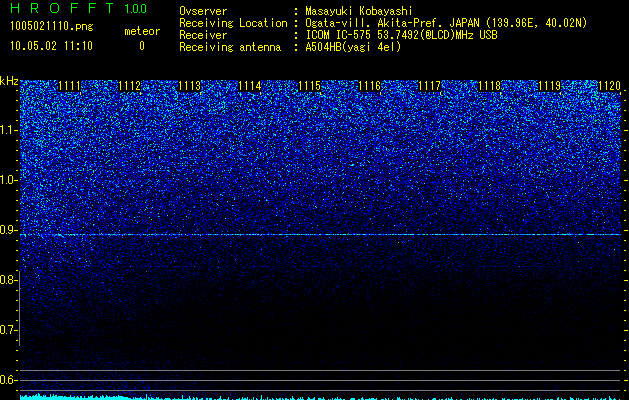
Task: Click the 1116 time marker
Action: pyautogui.click(x=369, y=86)
